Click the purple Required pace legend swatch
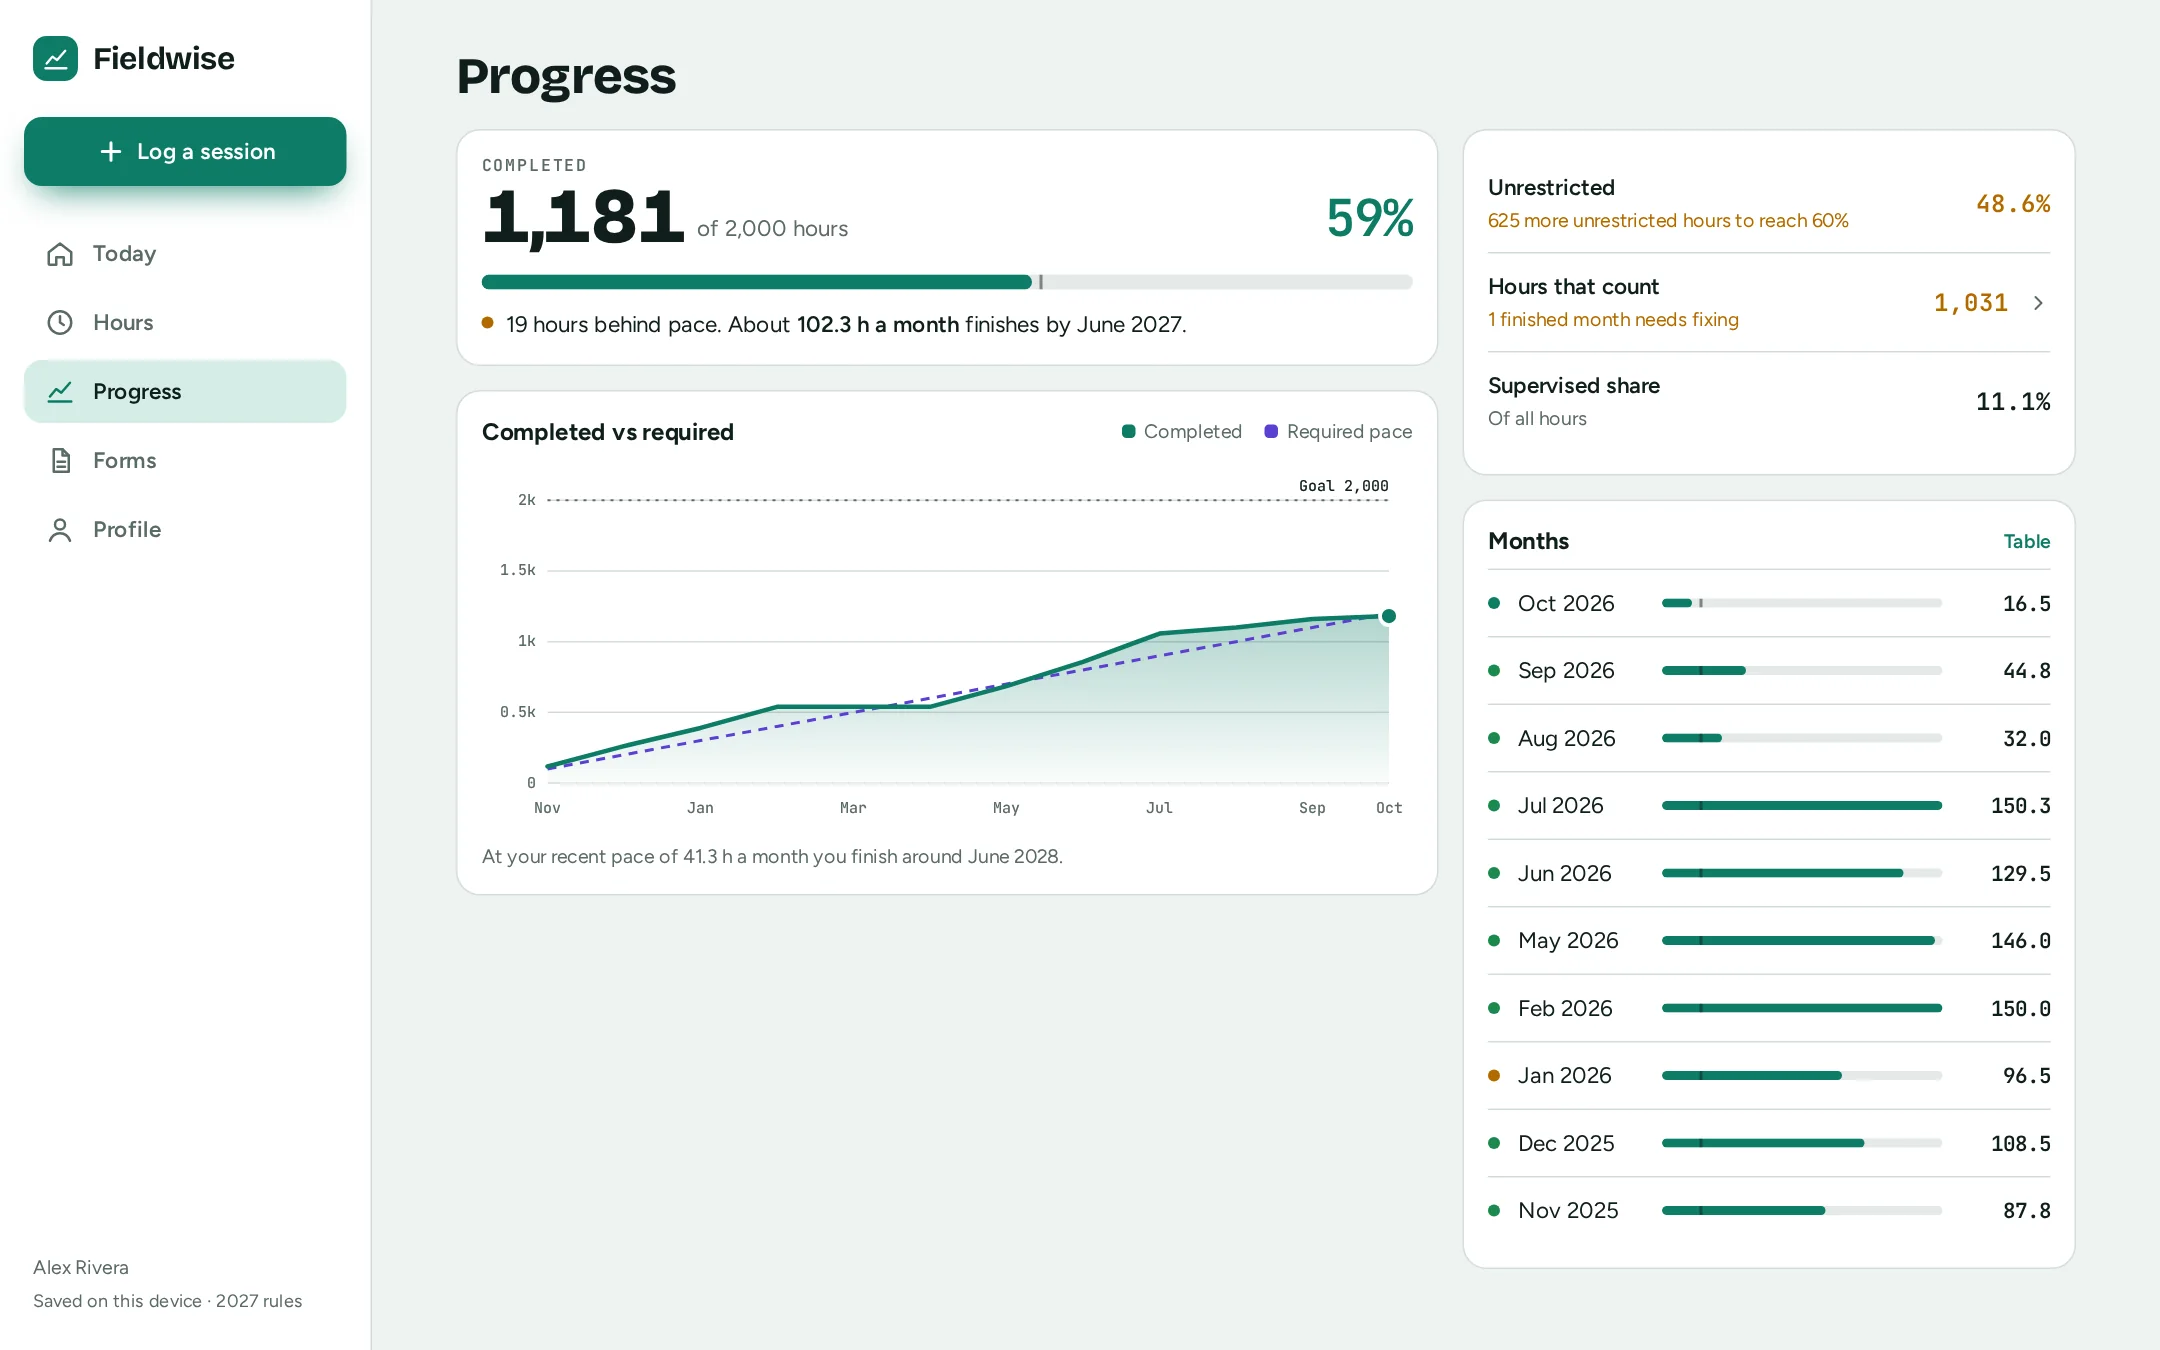Viewport: 2160px width, 1350px height. pos(1271,432)
